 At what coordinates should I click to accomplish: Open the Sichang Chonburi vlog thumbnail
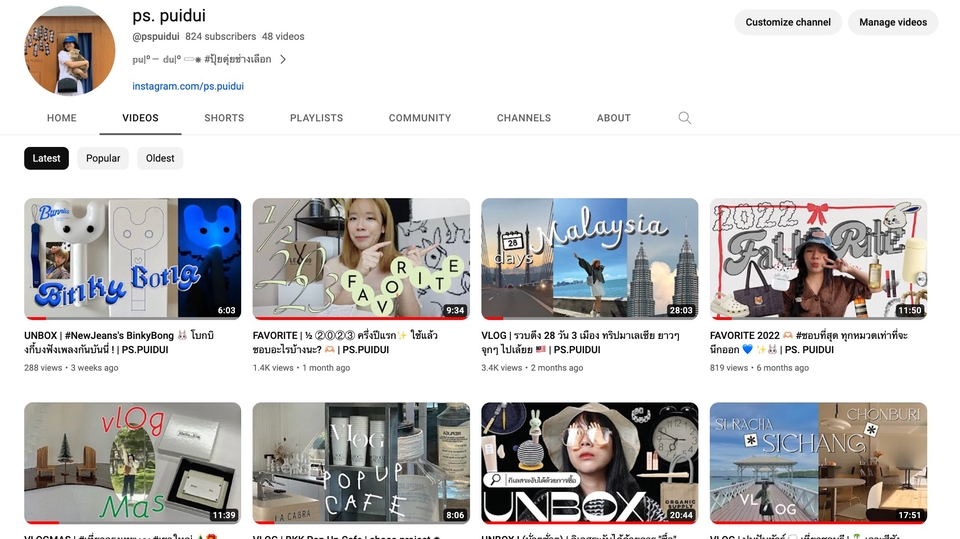coord(819,463)
